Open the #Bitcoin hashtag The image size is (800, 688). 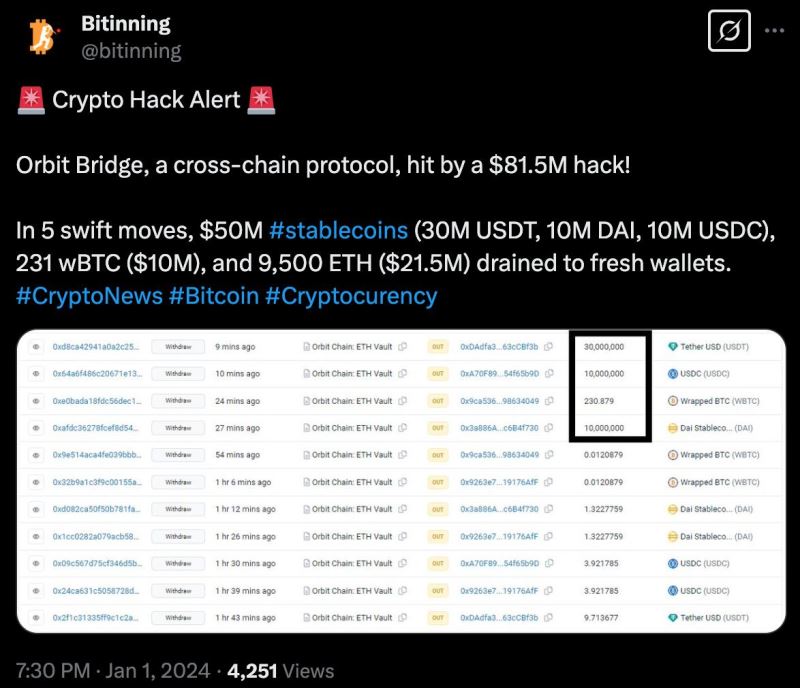(x=210, y=296)
